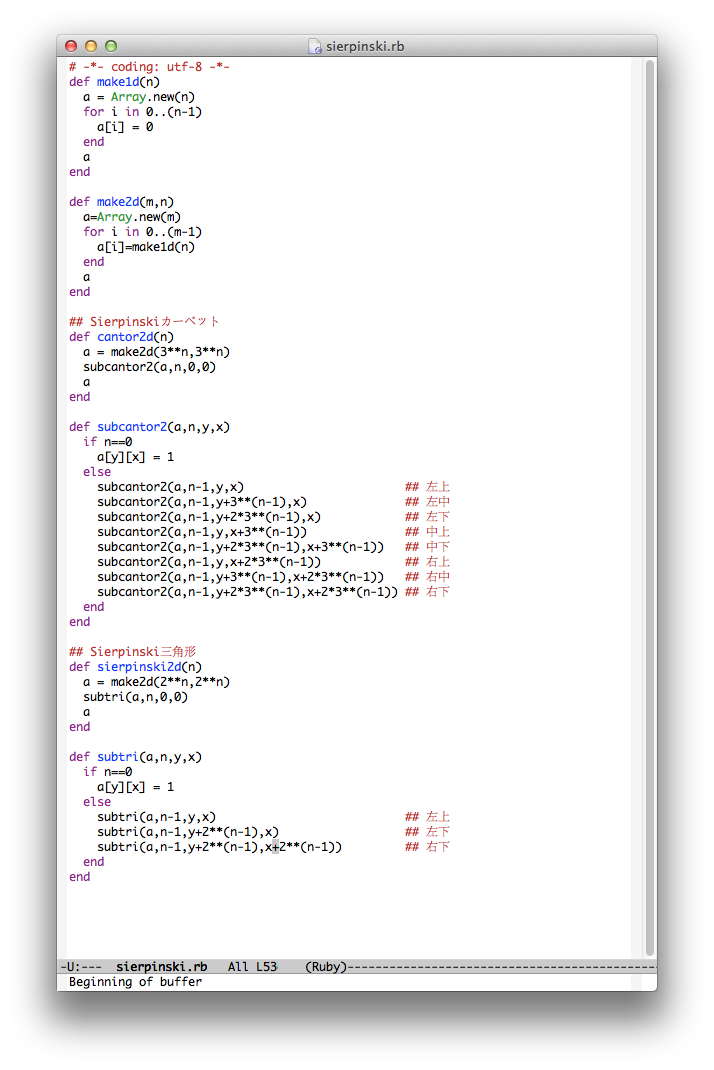The width and height of the screenshot is (714, 1070).
Task: Click 'def subcantor2(a,n,y,x)' definition
Action: [x=149, y=427]
